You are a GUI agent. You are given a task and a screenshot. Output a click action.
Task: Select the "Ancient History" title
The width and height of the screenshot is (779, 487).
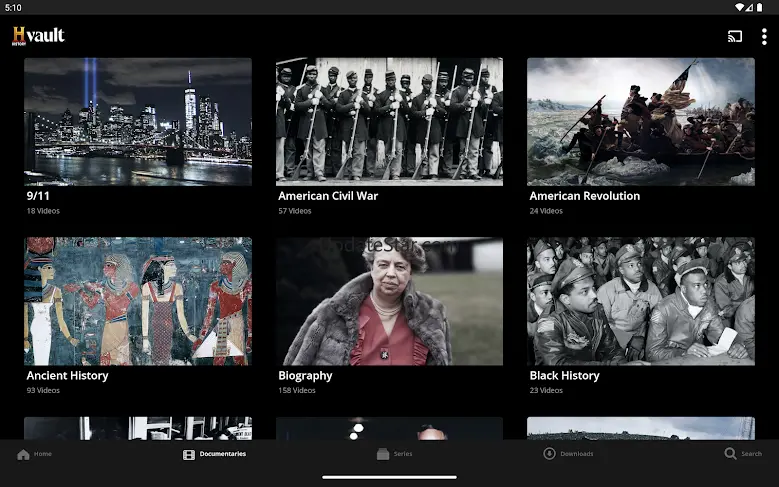(x=68, y=376)
